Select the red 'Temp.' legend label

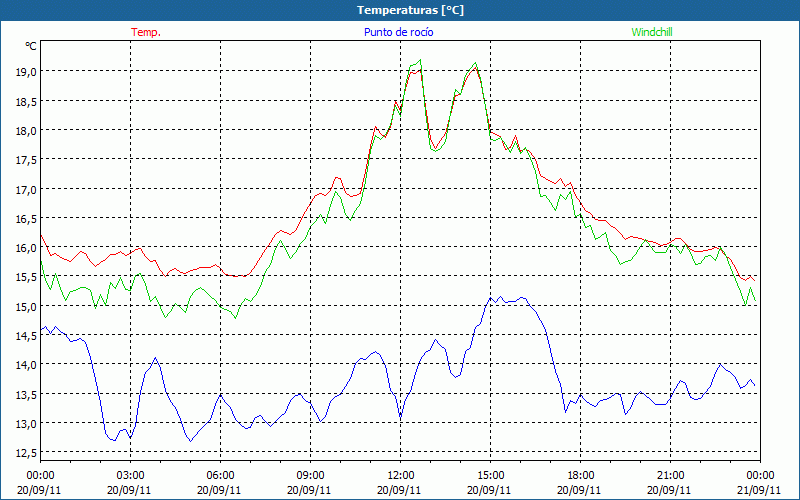coord(146,32)
